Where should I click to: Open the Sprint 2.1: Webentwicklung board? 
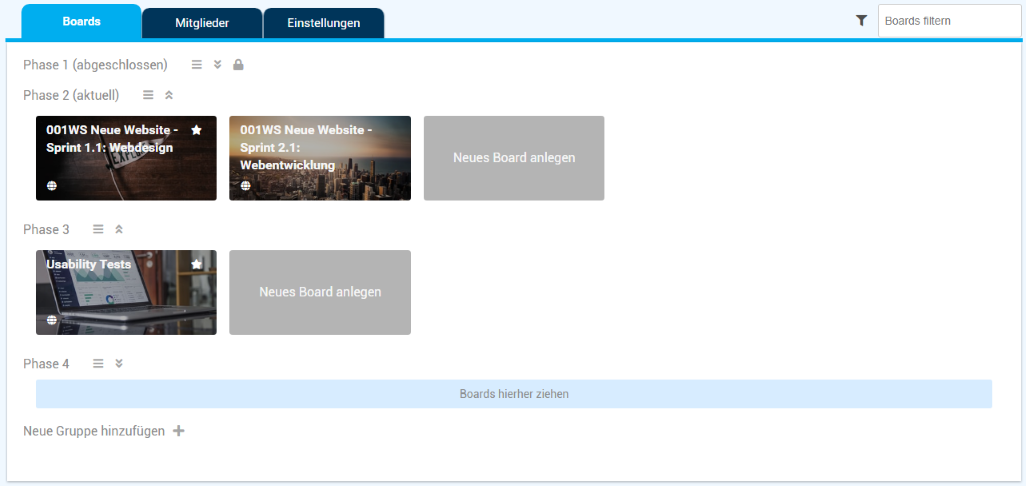(x=320, y=158)
